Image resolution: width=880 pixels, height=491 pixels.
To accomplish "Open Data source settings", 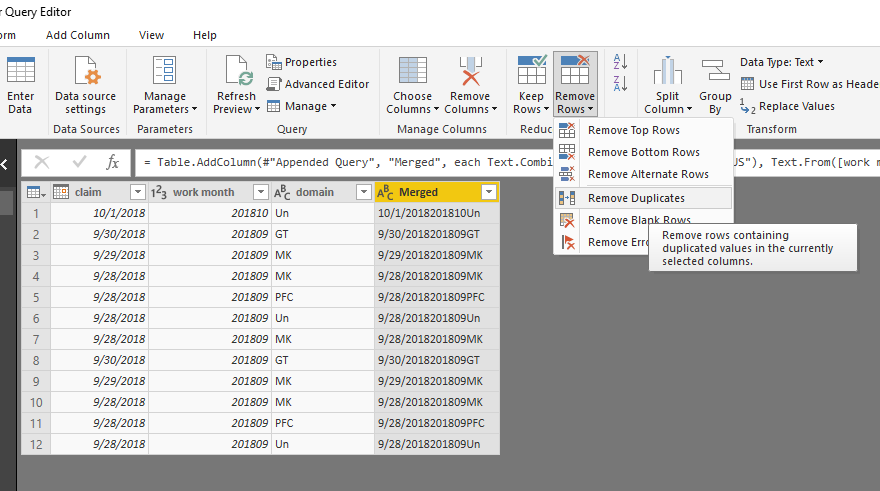I will click(85, 85).
